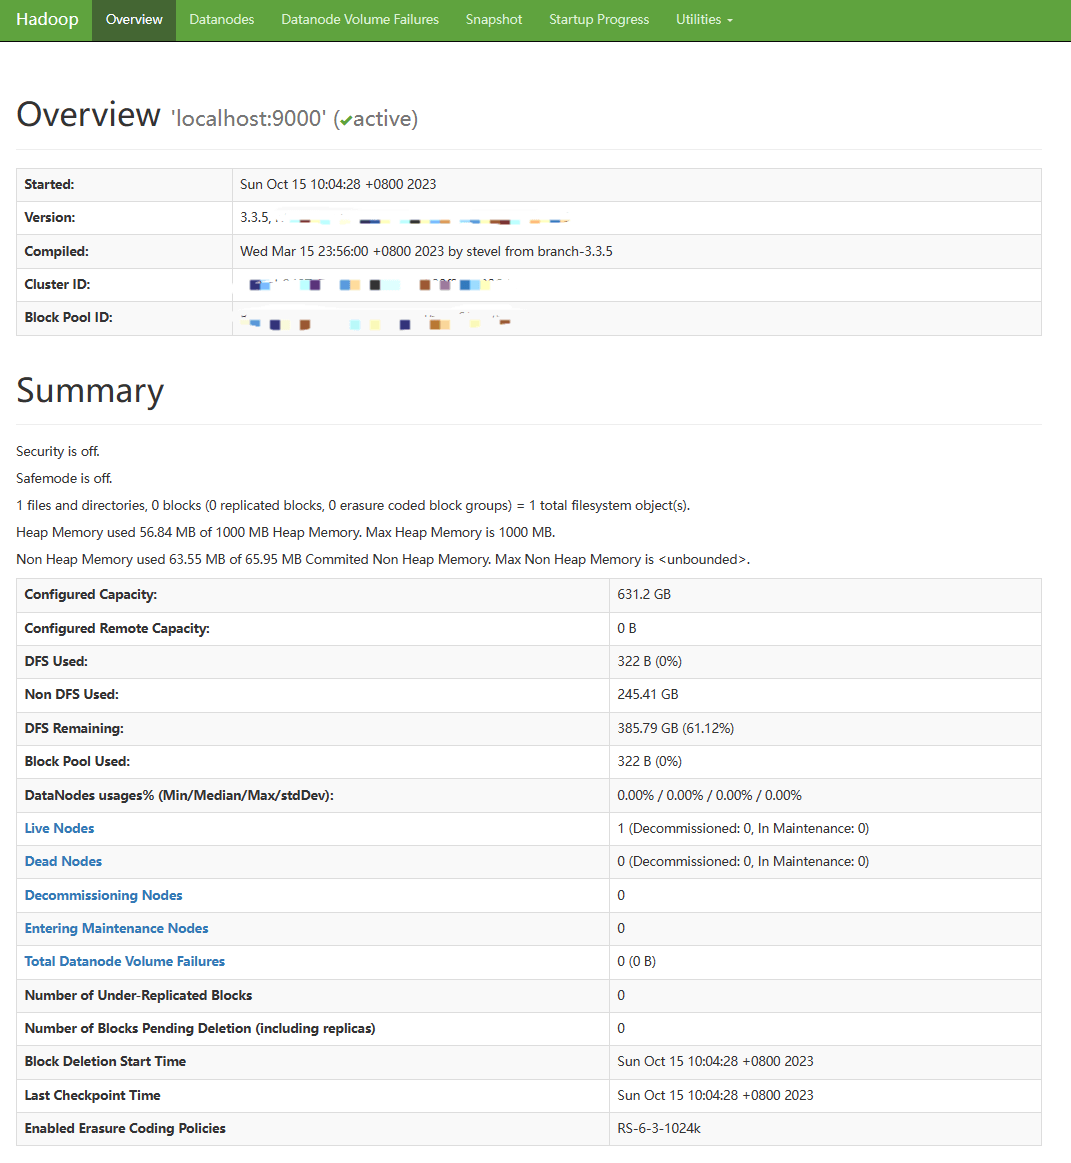Click the Overview page heading
The height and width of the screenshot is (1163, 1071).
[x=89, y=115]
